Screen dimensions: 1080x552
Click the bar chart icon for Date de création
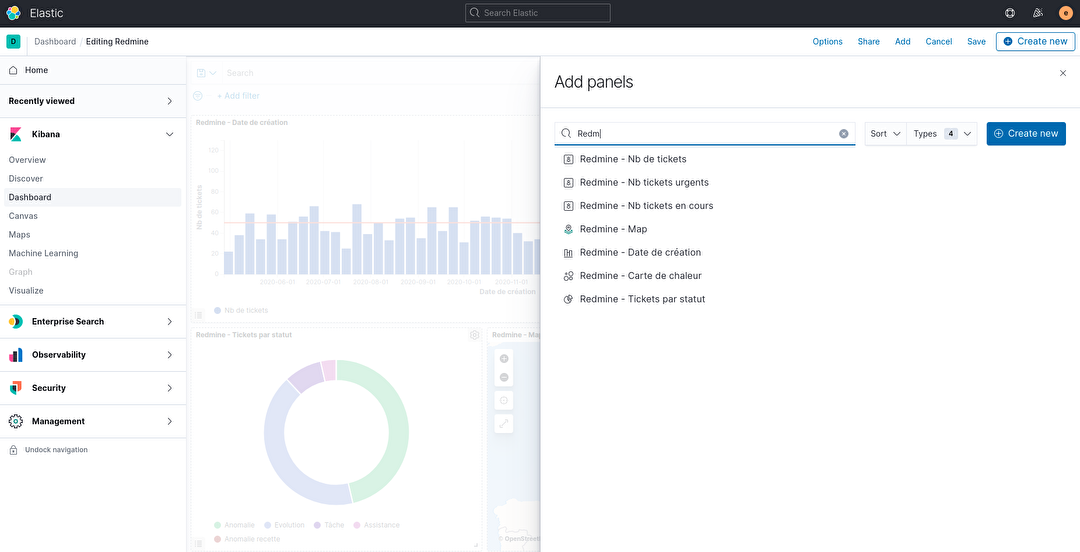click(x=568, y=253)
